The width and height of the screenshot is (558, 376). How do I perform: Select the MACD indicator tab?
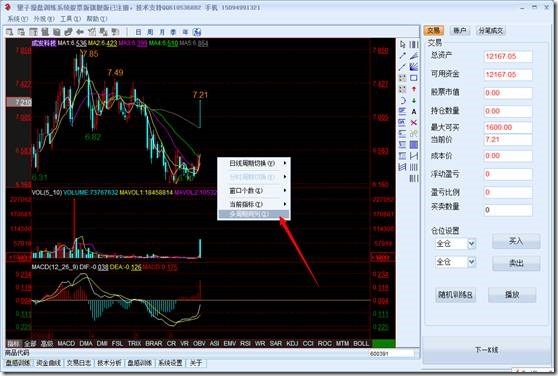[x=66, y=344]
